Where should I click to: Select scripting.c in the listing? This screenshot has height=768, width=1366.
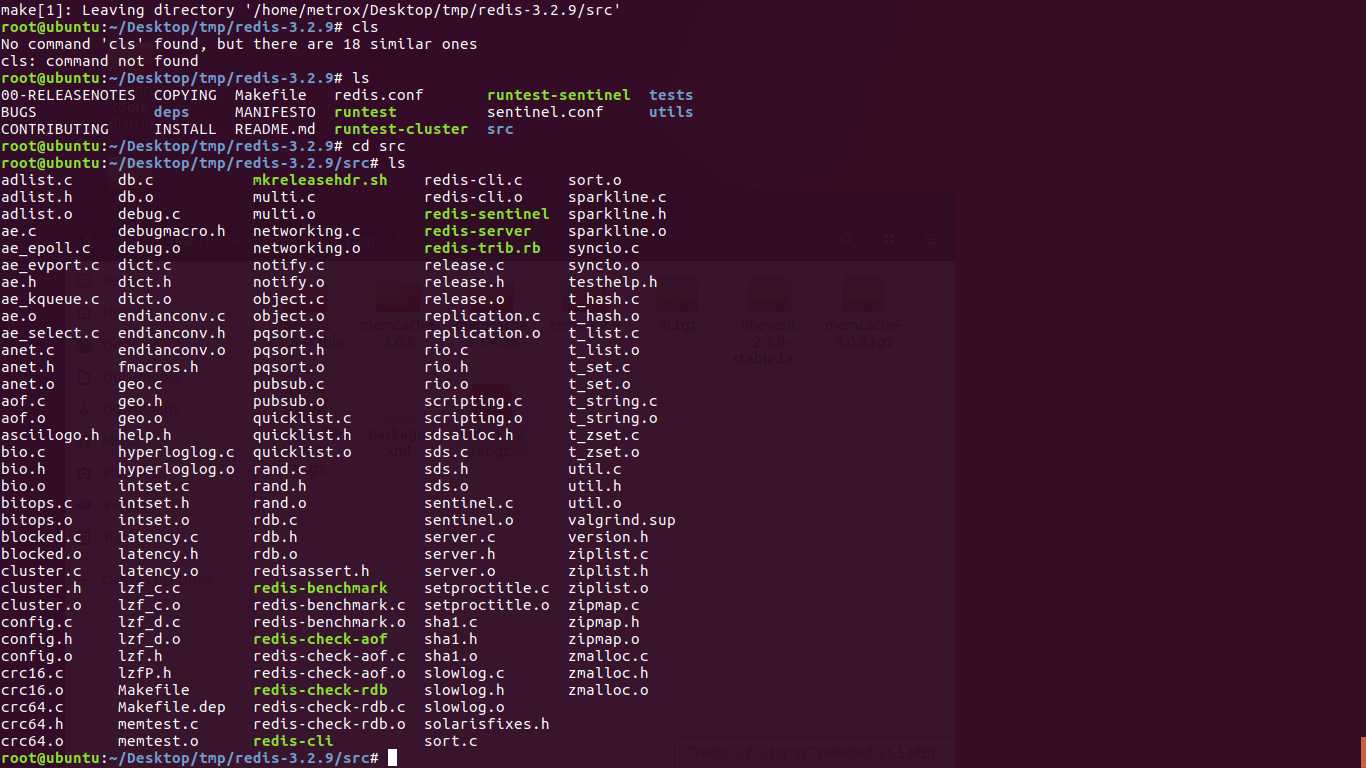tap(473, 401)
